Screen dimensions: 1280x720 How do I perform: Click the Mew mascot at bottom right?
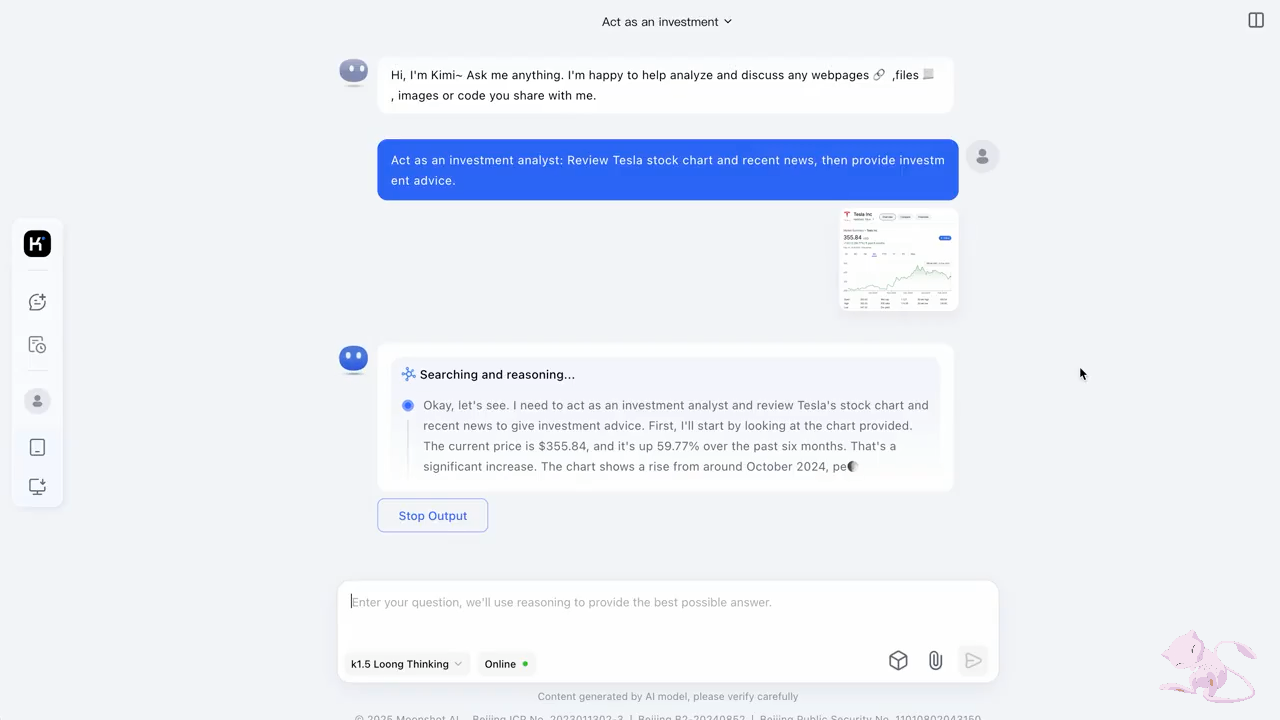(x=1208, y=665)
